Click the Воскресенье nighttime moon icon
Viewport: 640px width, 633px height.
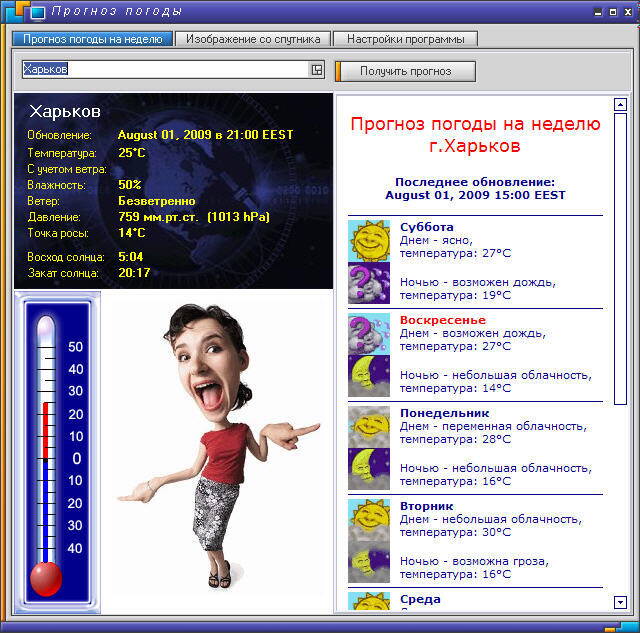click(x=368, y=376)
